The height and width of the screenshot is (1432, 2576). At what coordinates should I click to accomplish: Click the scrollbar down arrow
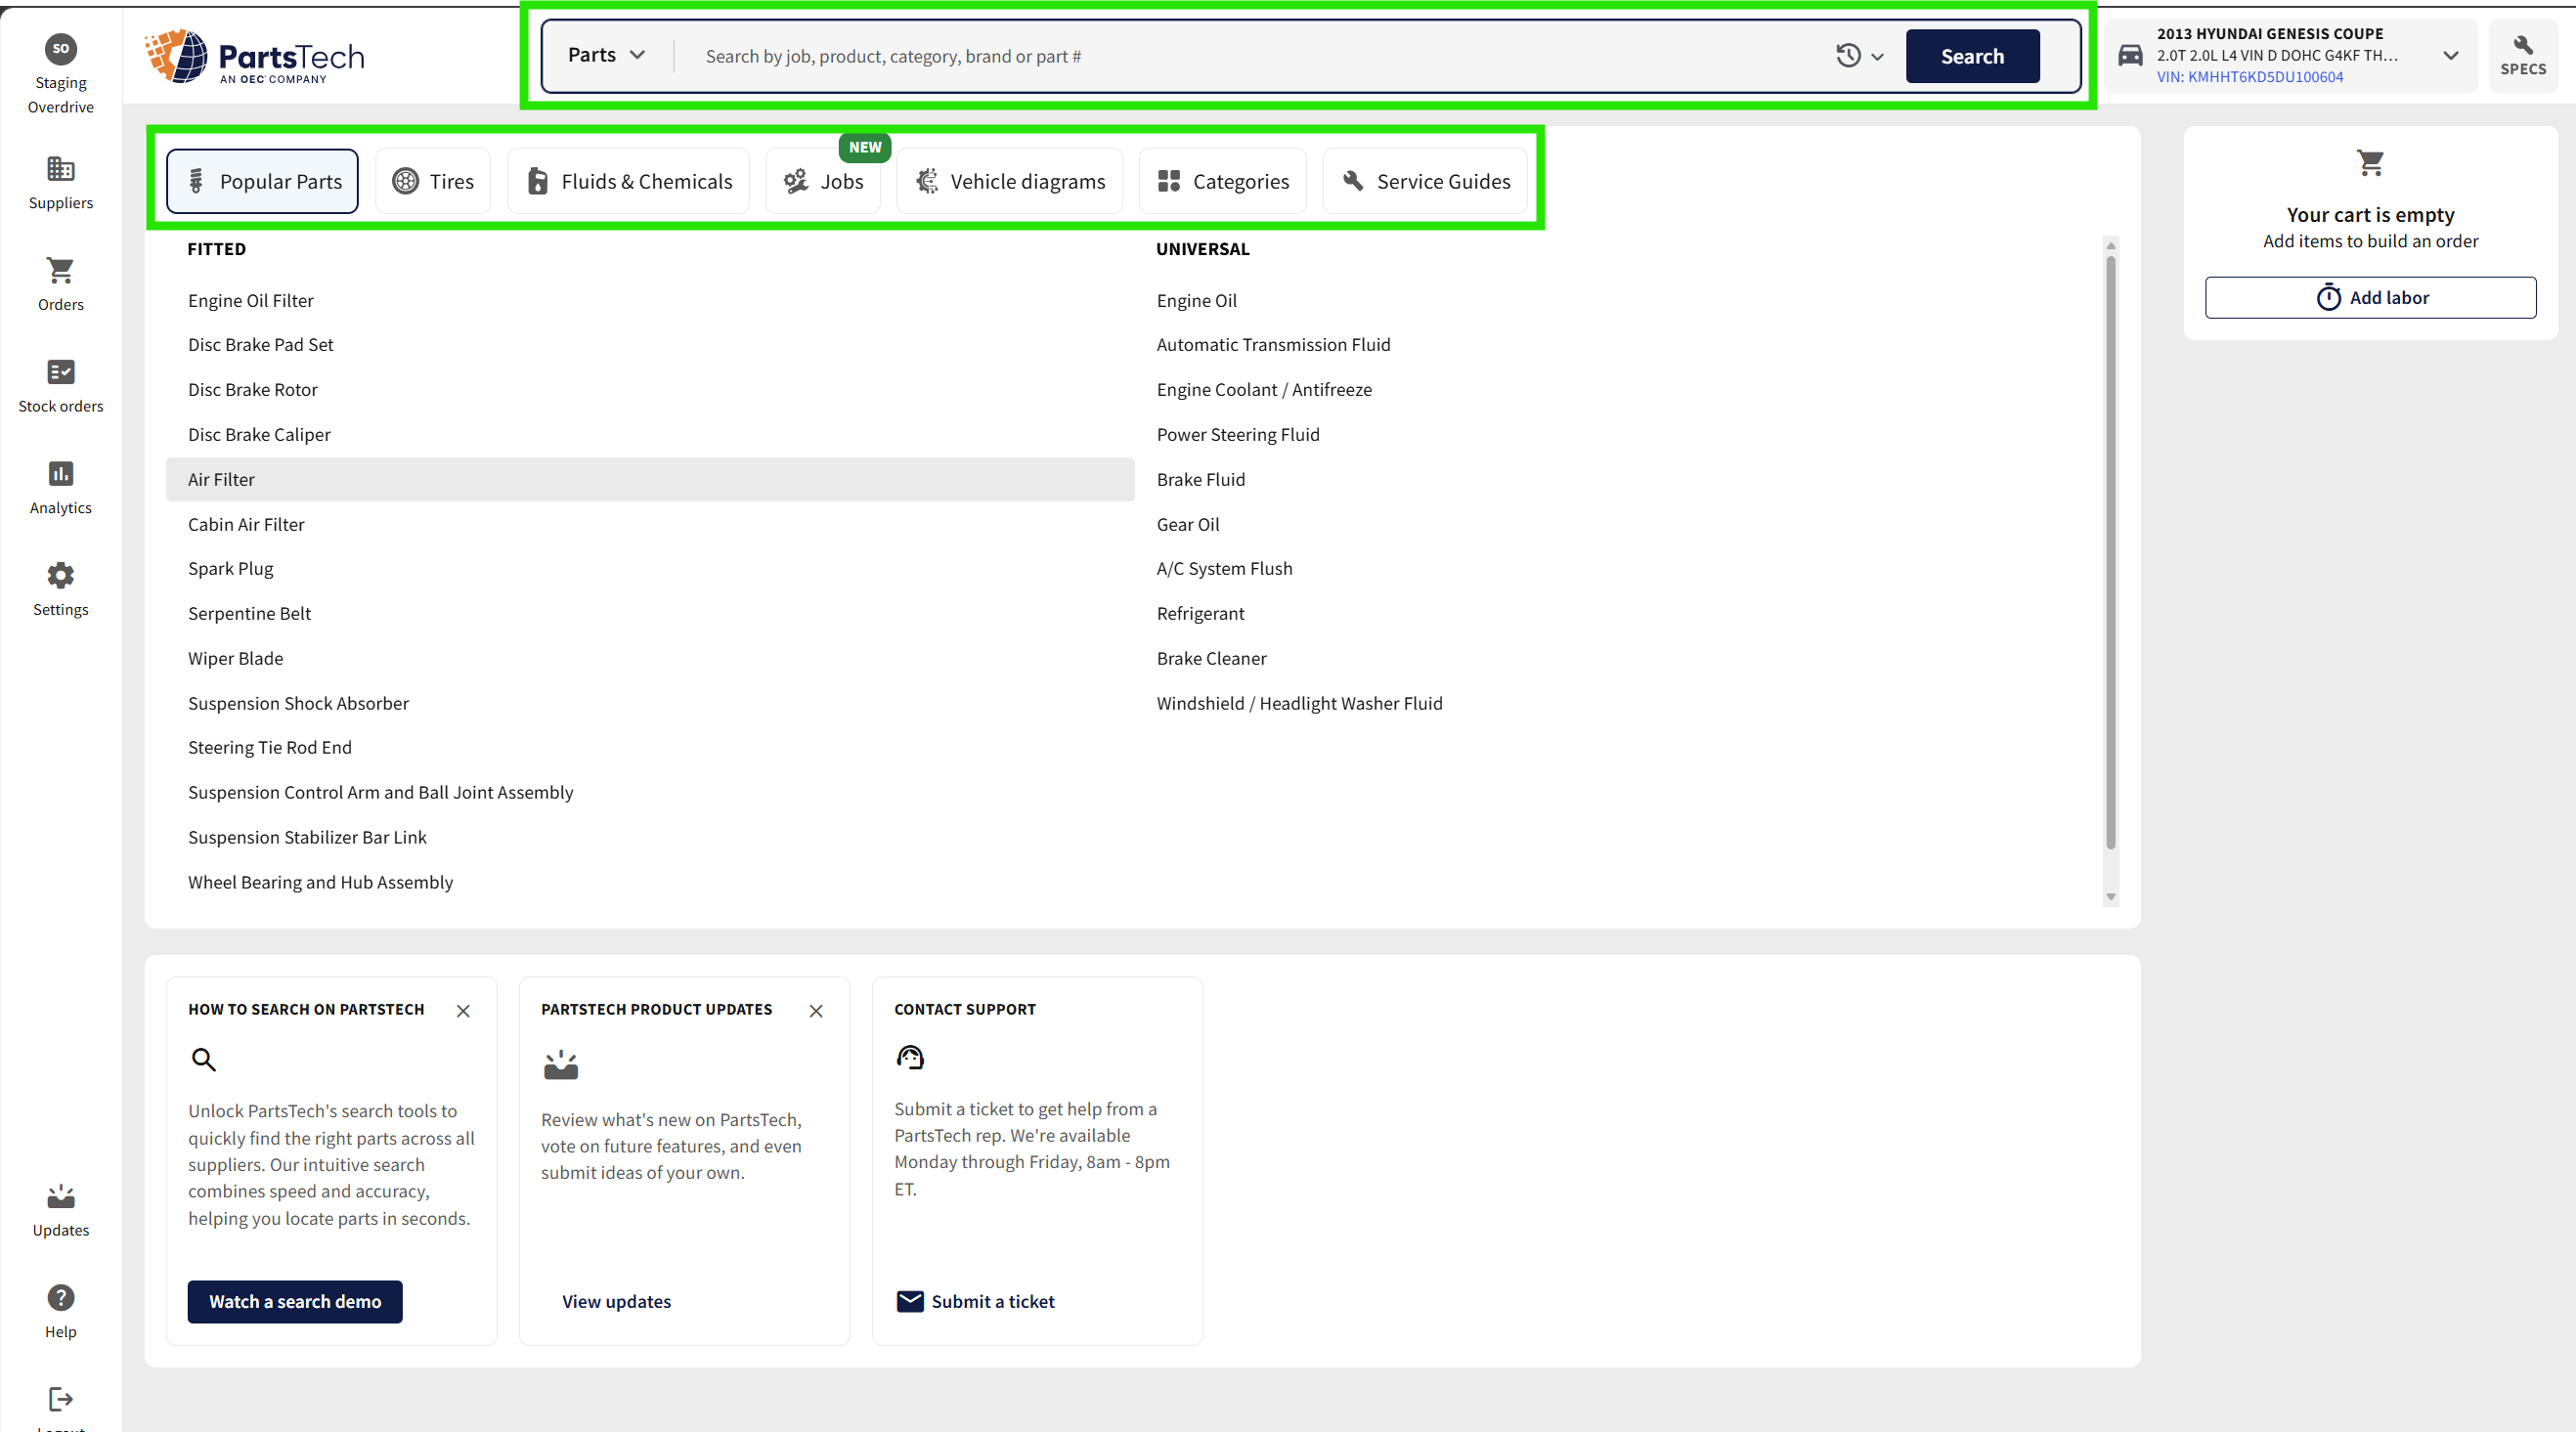click(x=2111, y=896)
